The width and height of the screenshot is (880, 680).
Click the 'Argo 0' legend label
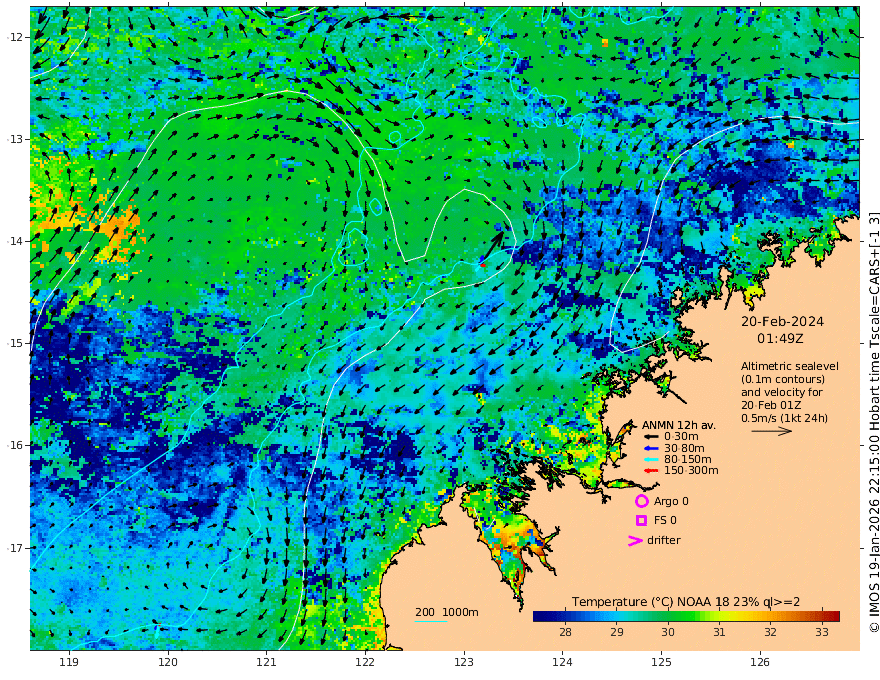[671, 502]
